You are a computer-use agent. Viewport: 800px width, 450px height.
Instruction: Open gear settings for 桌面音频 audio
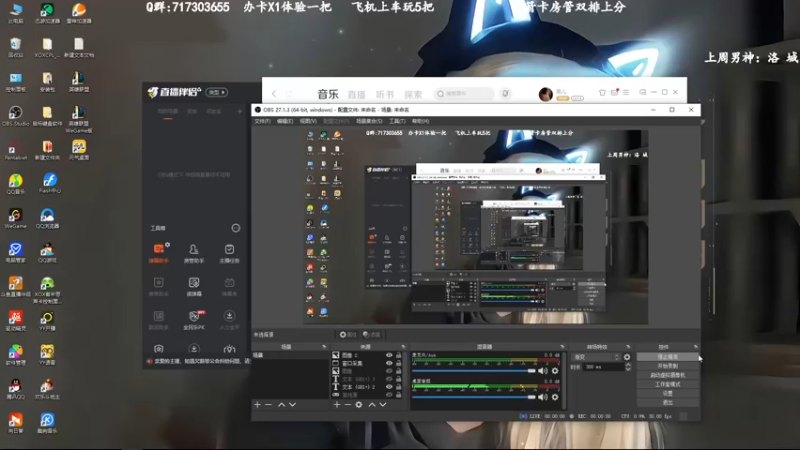[x=555, y=397]
